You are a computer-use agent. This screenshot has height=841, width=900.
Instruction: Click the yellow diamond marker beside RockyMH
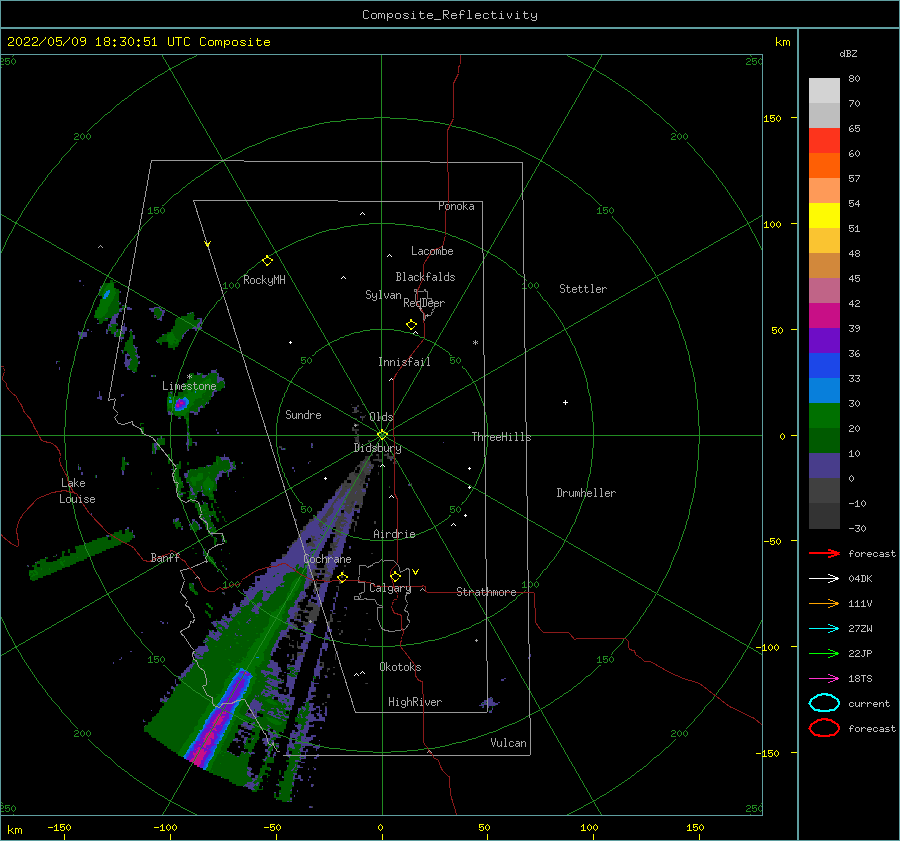coord(267,261)
